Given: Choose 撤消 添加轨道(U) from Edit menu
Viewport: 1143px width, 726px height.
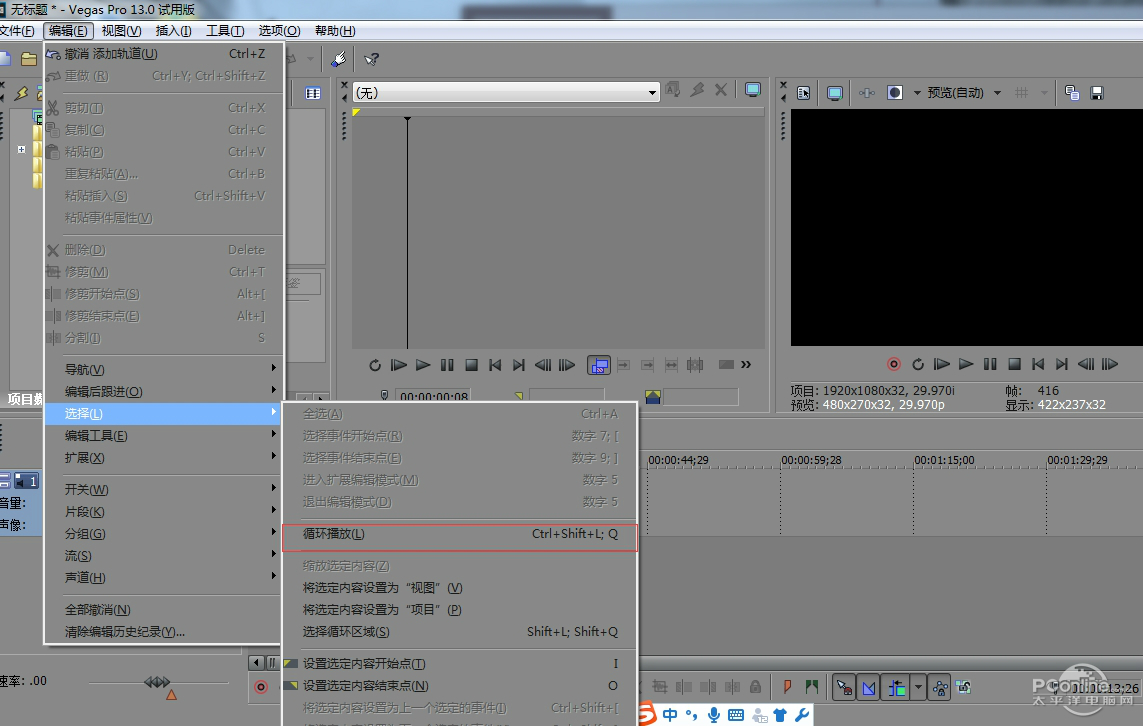Looking at the screenshot, I should [x=163, y=53].
